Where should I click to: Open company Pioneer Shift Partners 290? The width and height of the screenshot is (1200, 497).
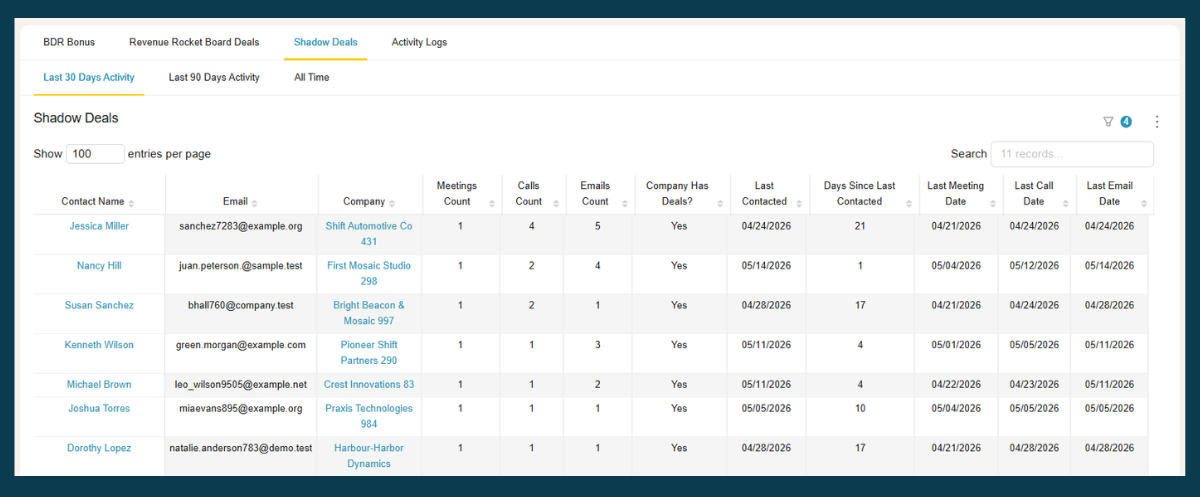[369, 353]
